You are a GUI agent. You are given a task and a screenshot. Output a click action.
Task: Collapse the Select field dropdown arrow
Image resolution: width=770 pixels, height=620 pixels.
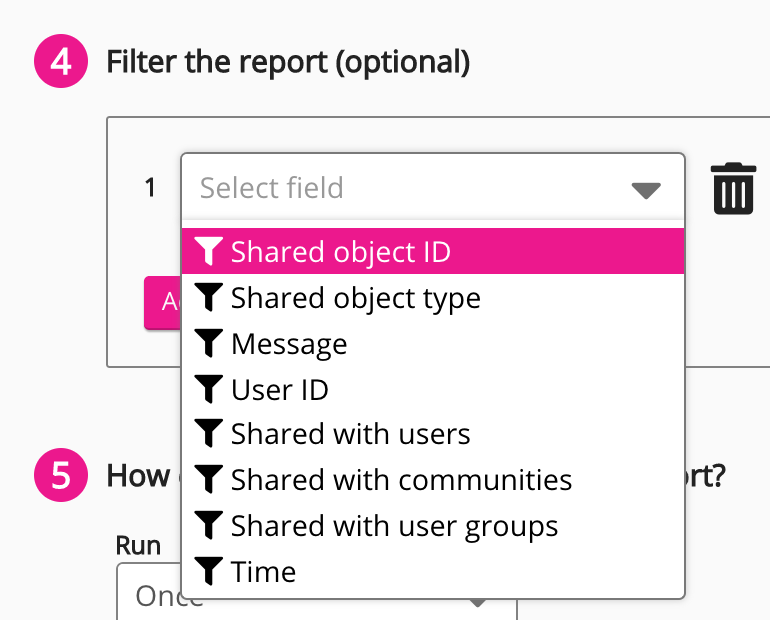646,189
